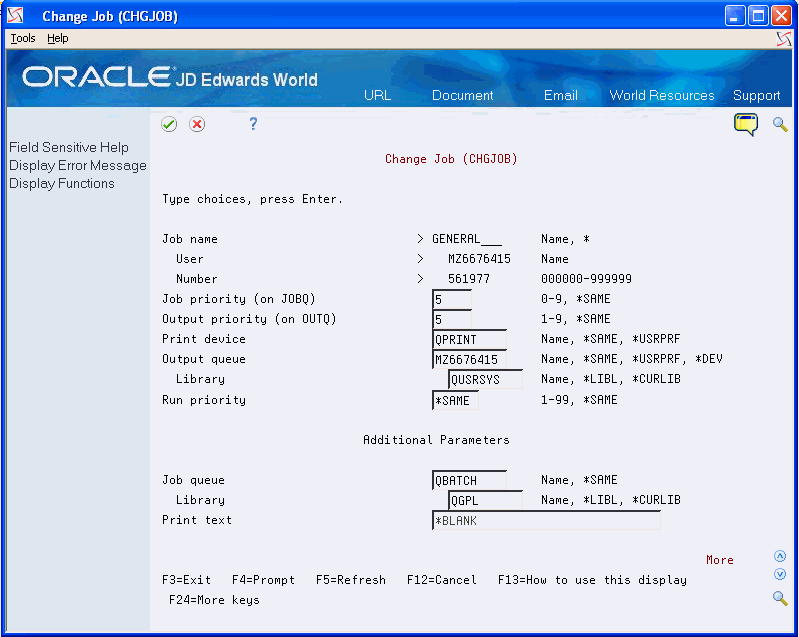
Task: Select Display Error Message in the sidebar
Action: click(78, 166)
